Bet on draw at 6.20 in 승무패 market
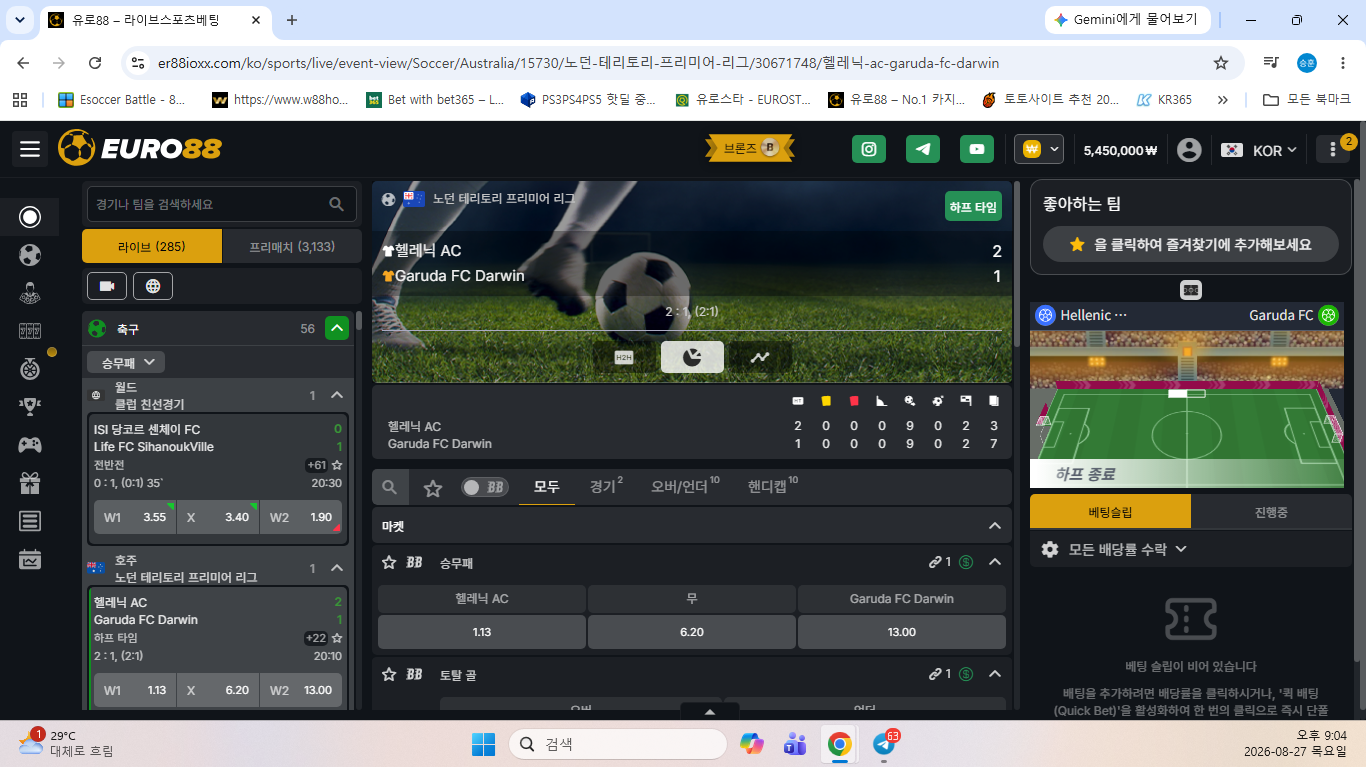 [692, 632]
